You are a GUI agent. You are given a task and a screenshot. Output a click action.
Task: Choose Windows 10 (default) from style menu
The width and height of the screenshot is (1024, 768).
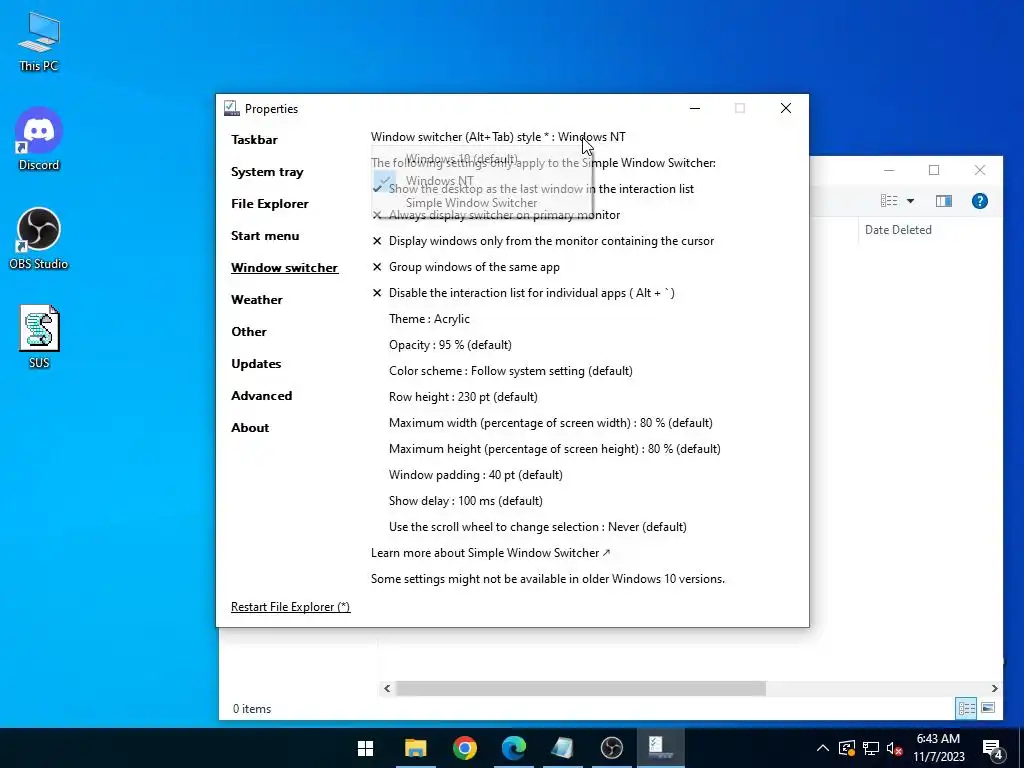tap(482, 159)
